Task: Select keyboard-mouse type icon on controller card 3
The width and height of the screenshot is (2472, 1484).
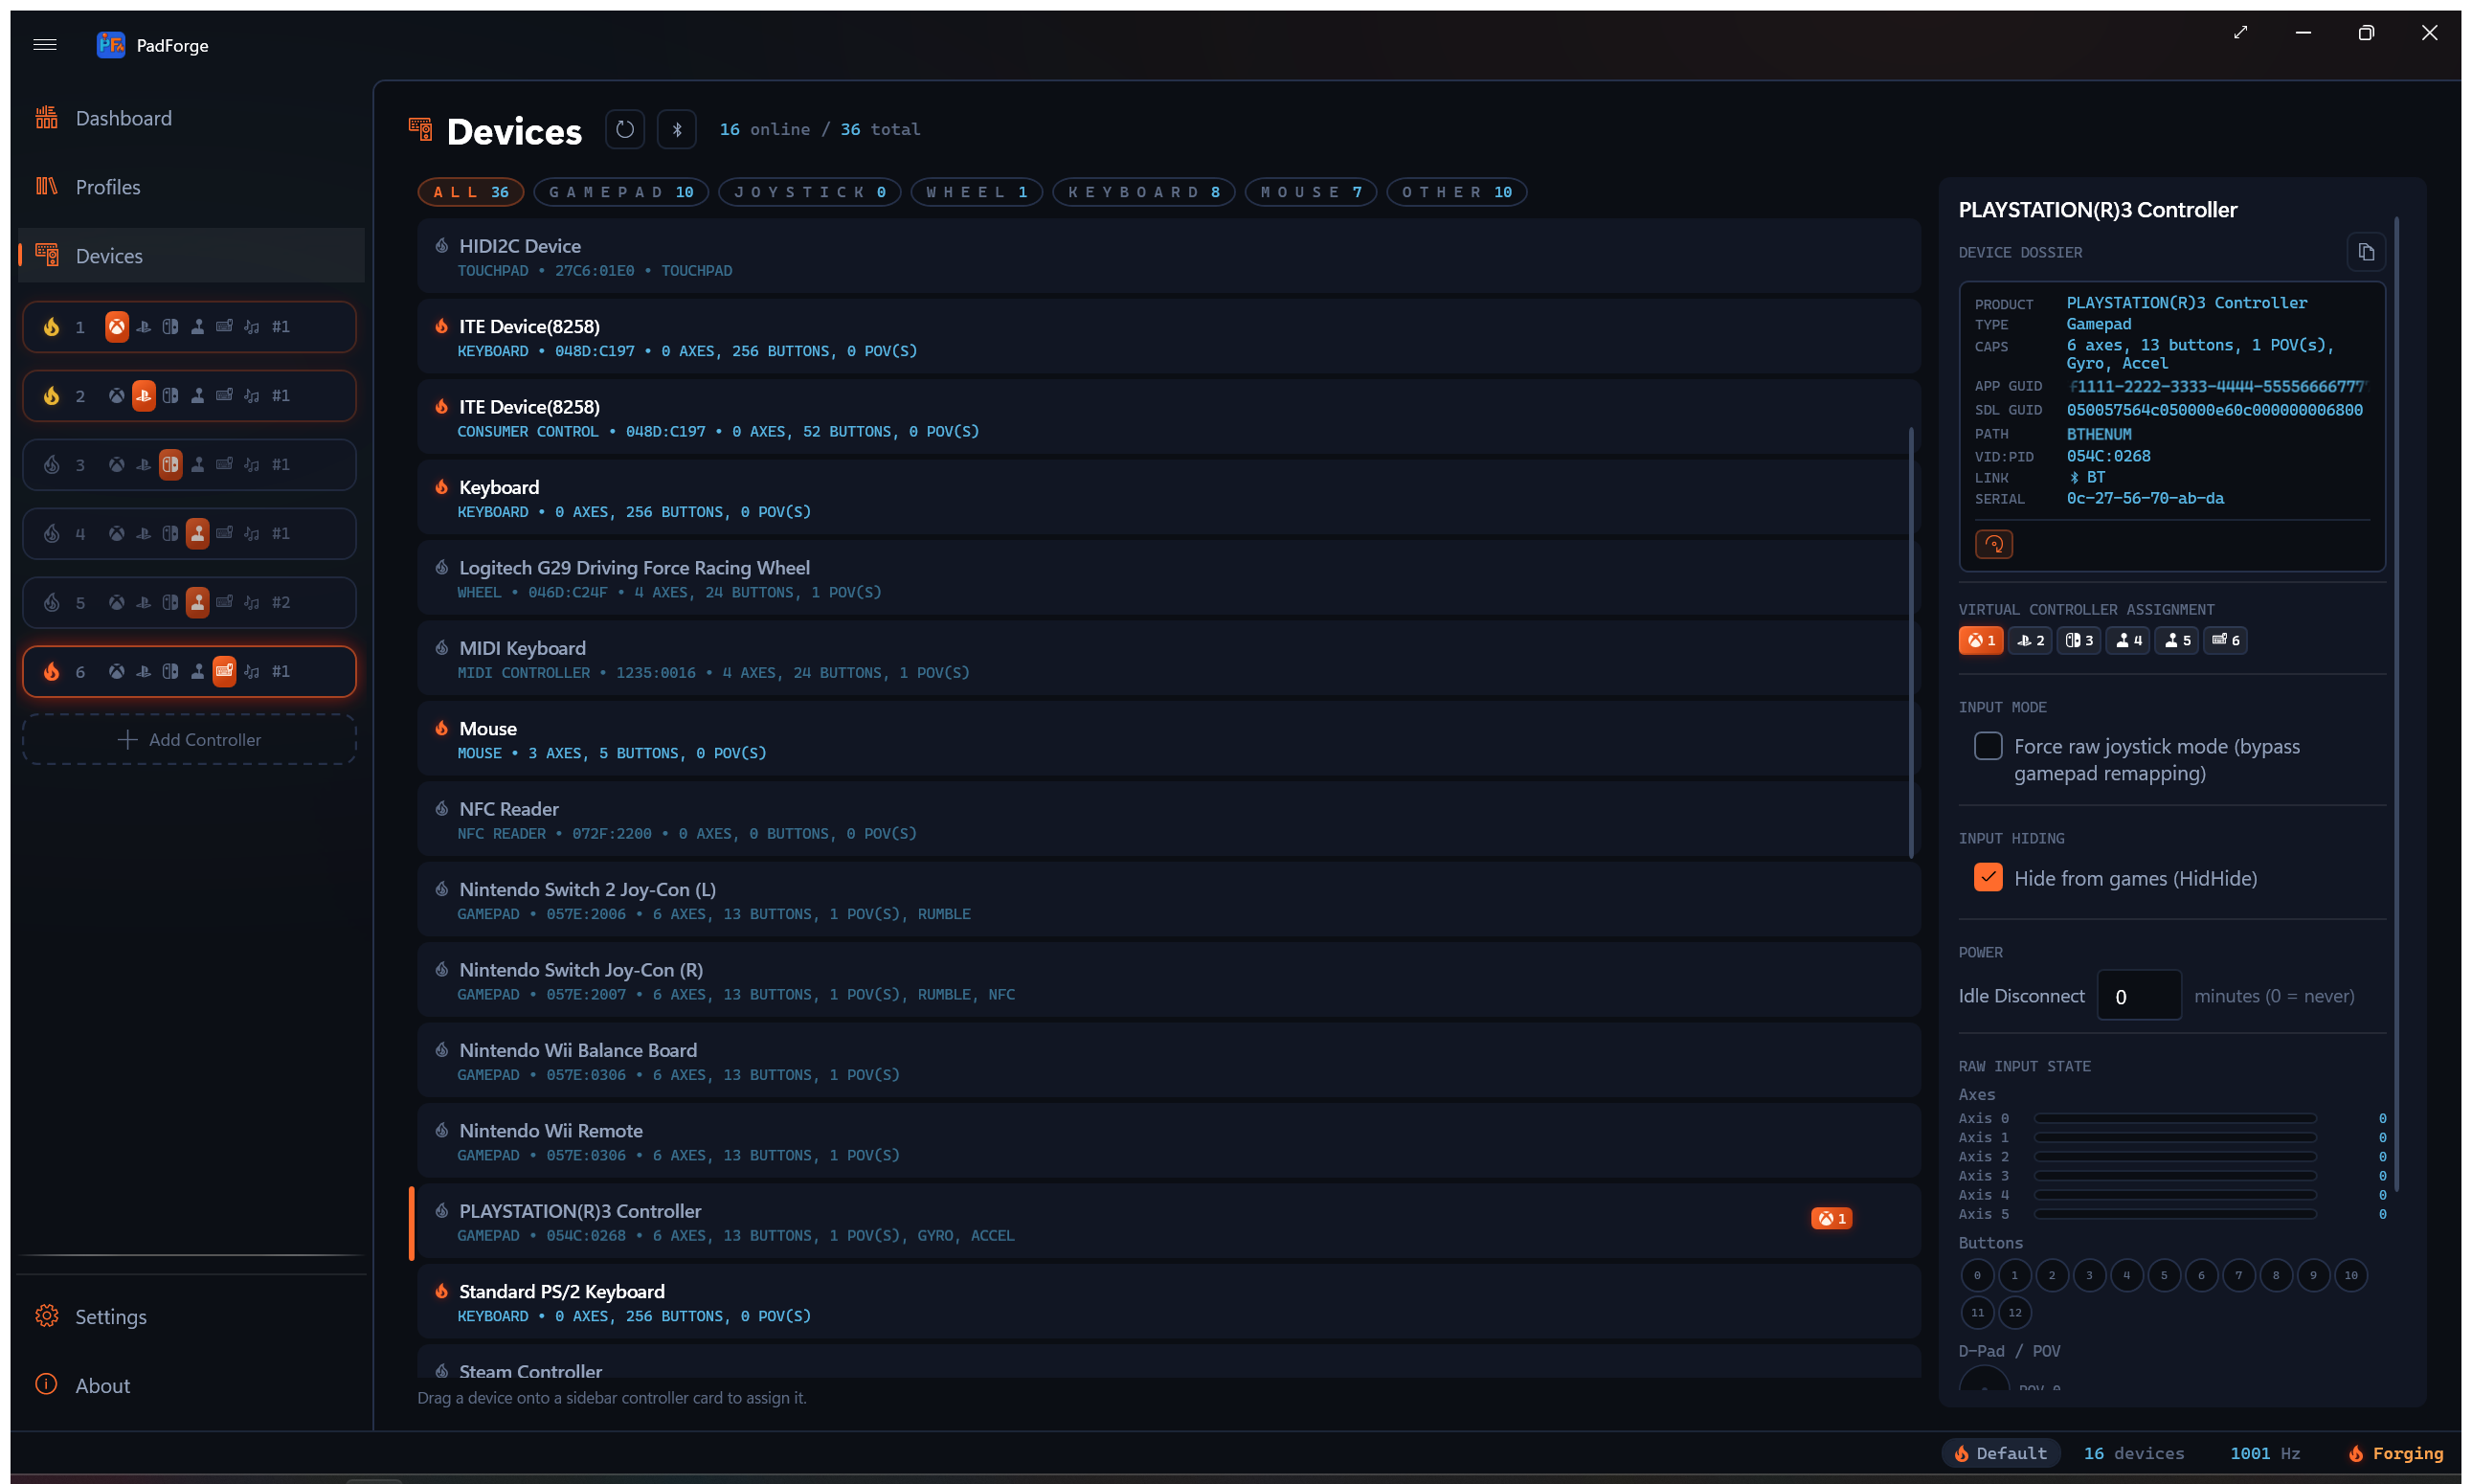Action: [x=225, y=465]
